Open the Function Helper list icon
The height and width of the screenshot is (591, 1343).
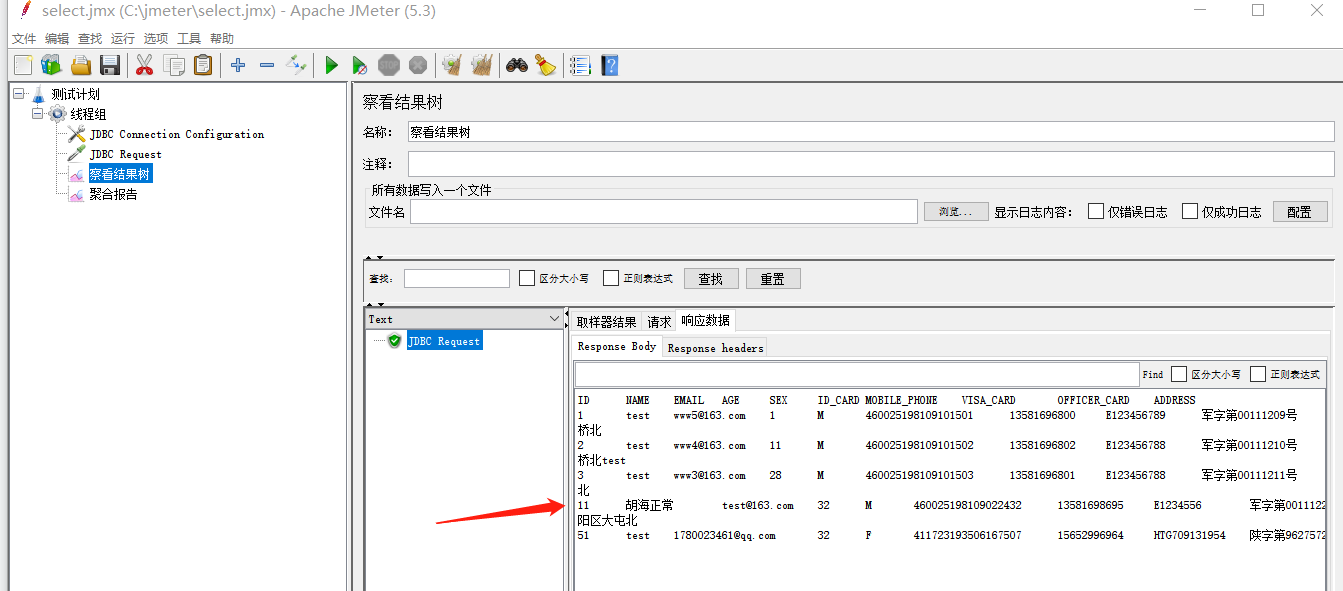[x=580, y=65]
